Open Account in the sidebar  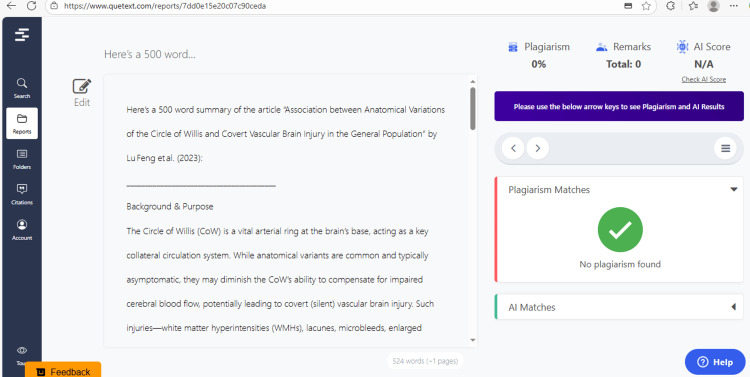tap(22, 230)
